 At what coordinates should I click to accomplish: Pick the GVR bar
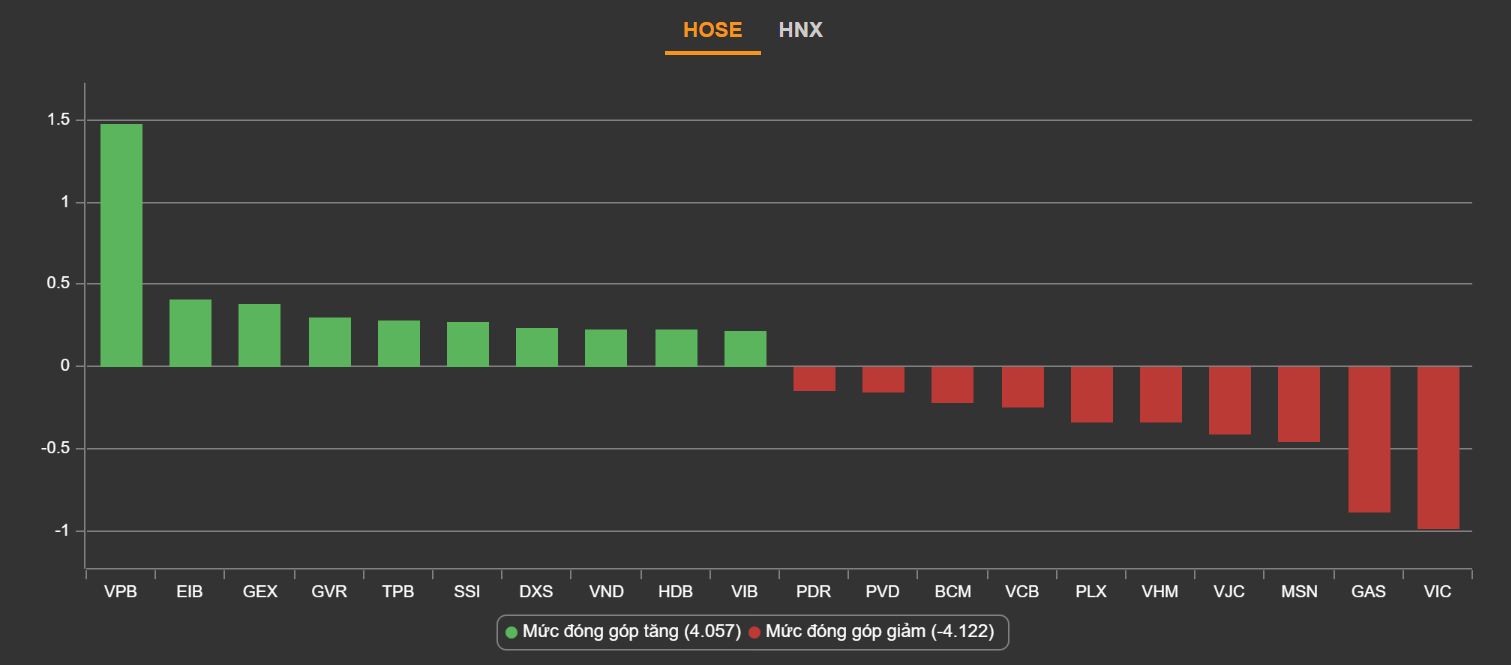329,342
